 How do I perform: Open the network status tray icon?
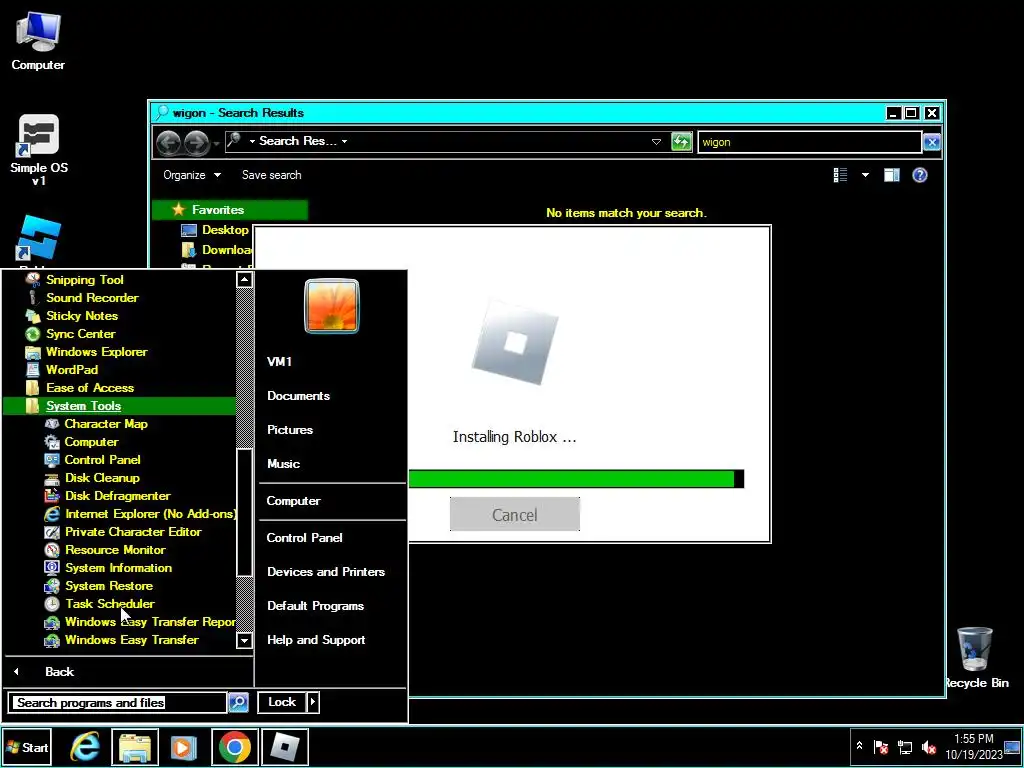point(904,746)
